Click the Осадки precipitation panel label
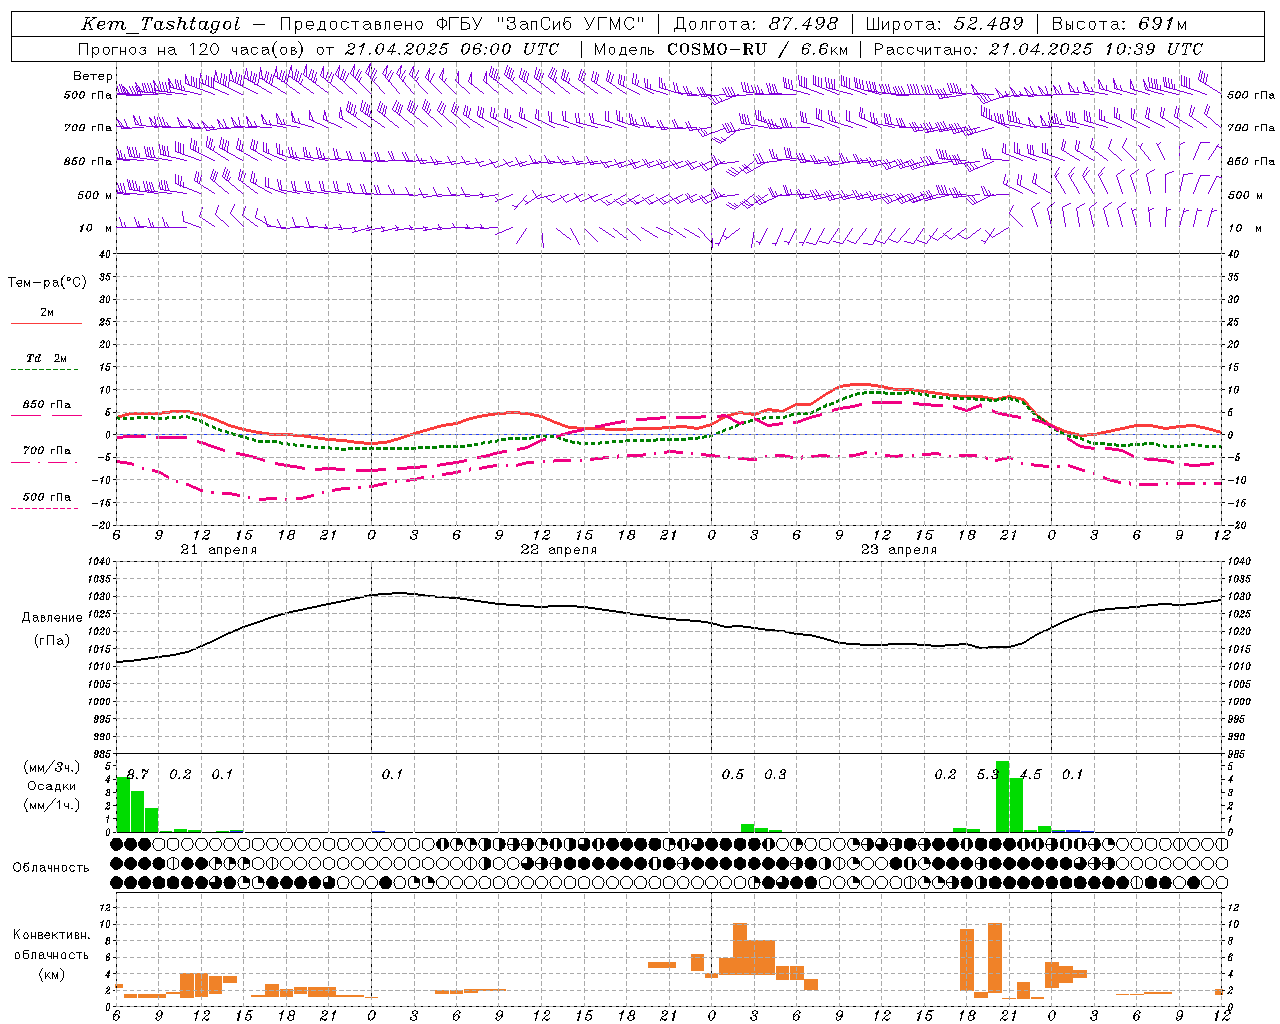 pyautogui.click(x=52, y=786)
